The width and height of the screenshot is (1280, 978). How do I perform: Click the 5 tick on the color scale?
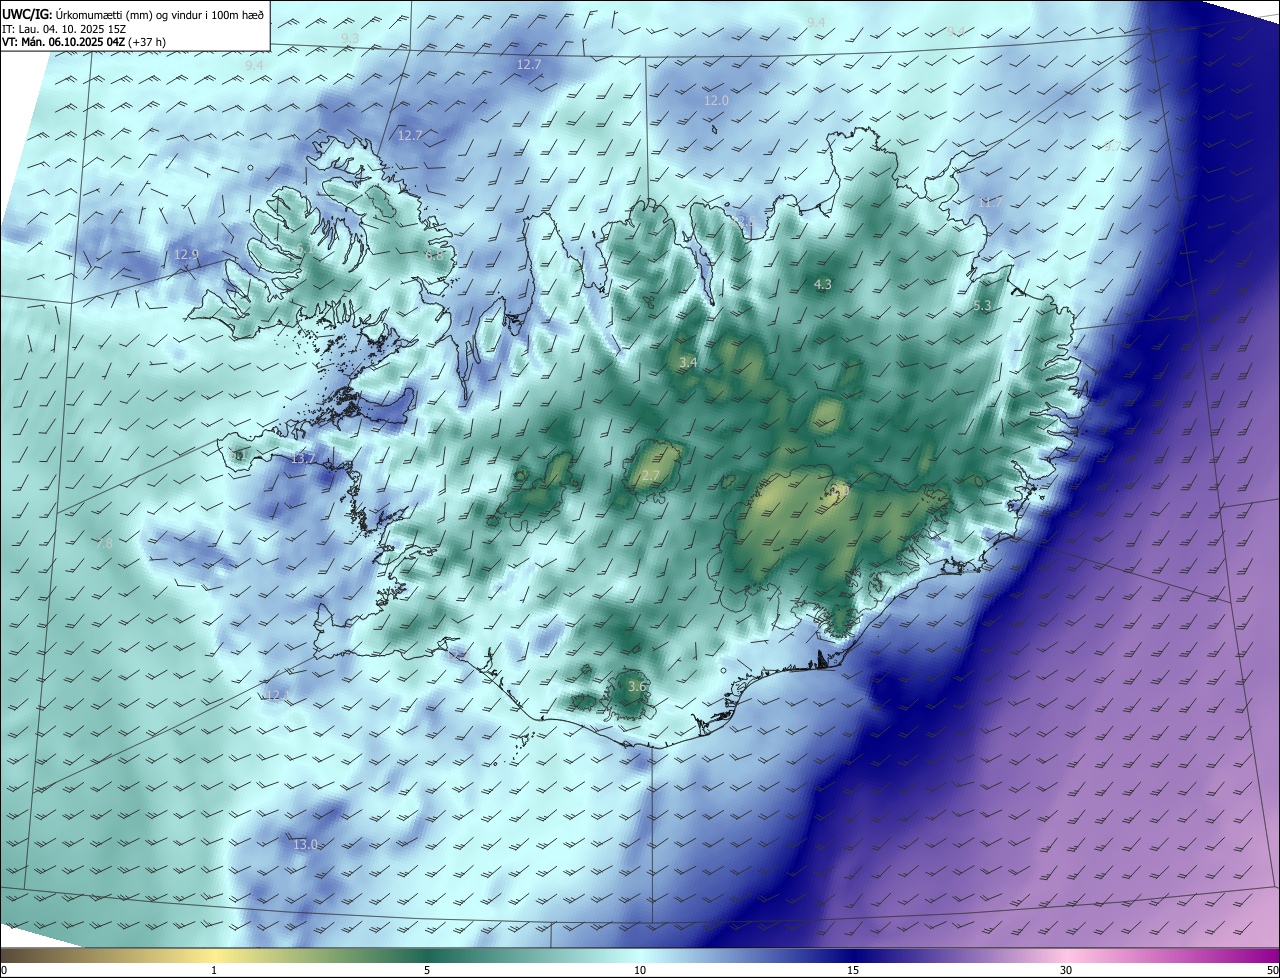pos(427,970)
